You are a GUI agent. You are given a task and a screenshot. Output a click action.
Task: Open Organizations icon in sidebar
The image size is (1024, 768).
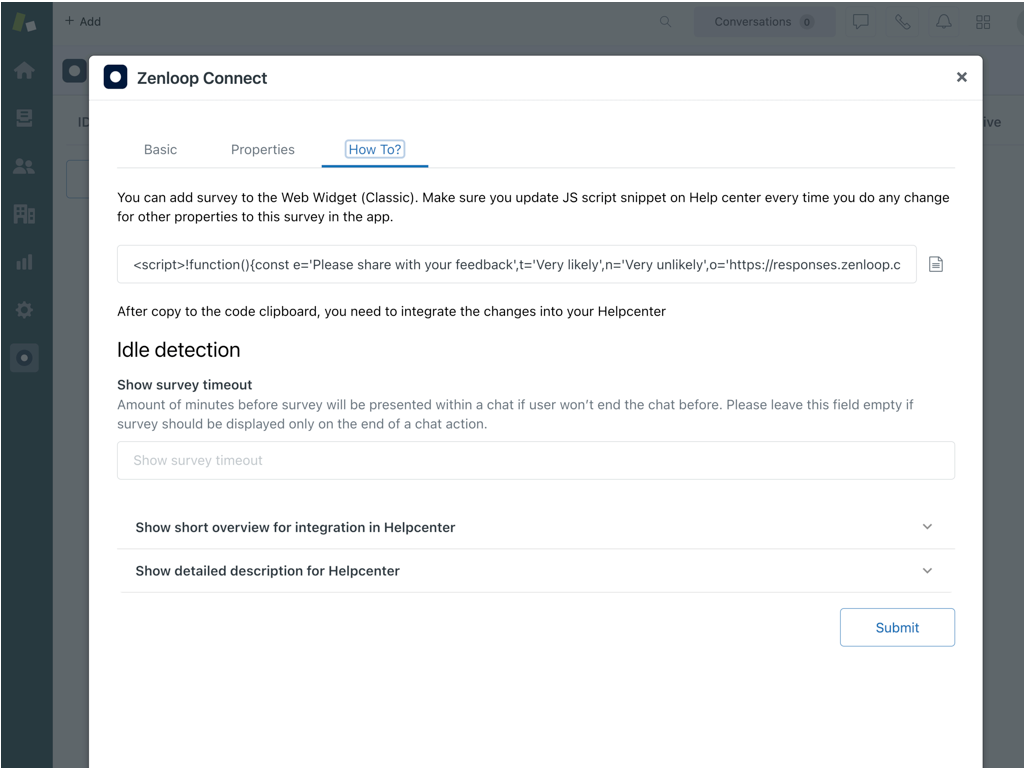24,214
